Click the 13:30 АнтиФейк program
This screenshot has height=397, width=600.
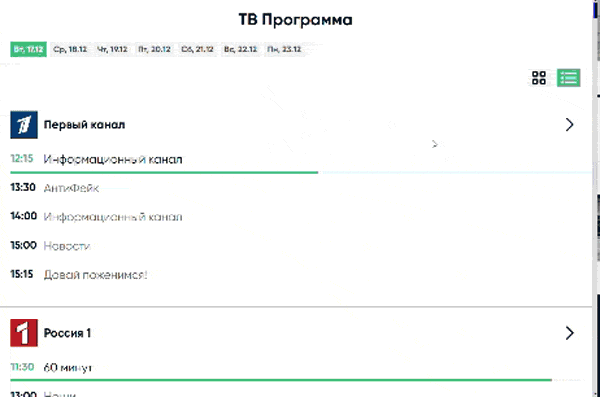55,188
